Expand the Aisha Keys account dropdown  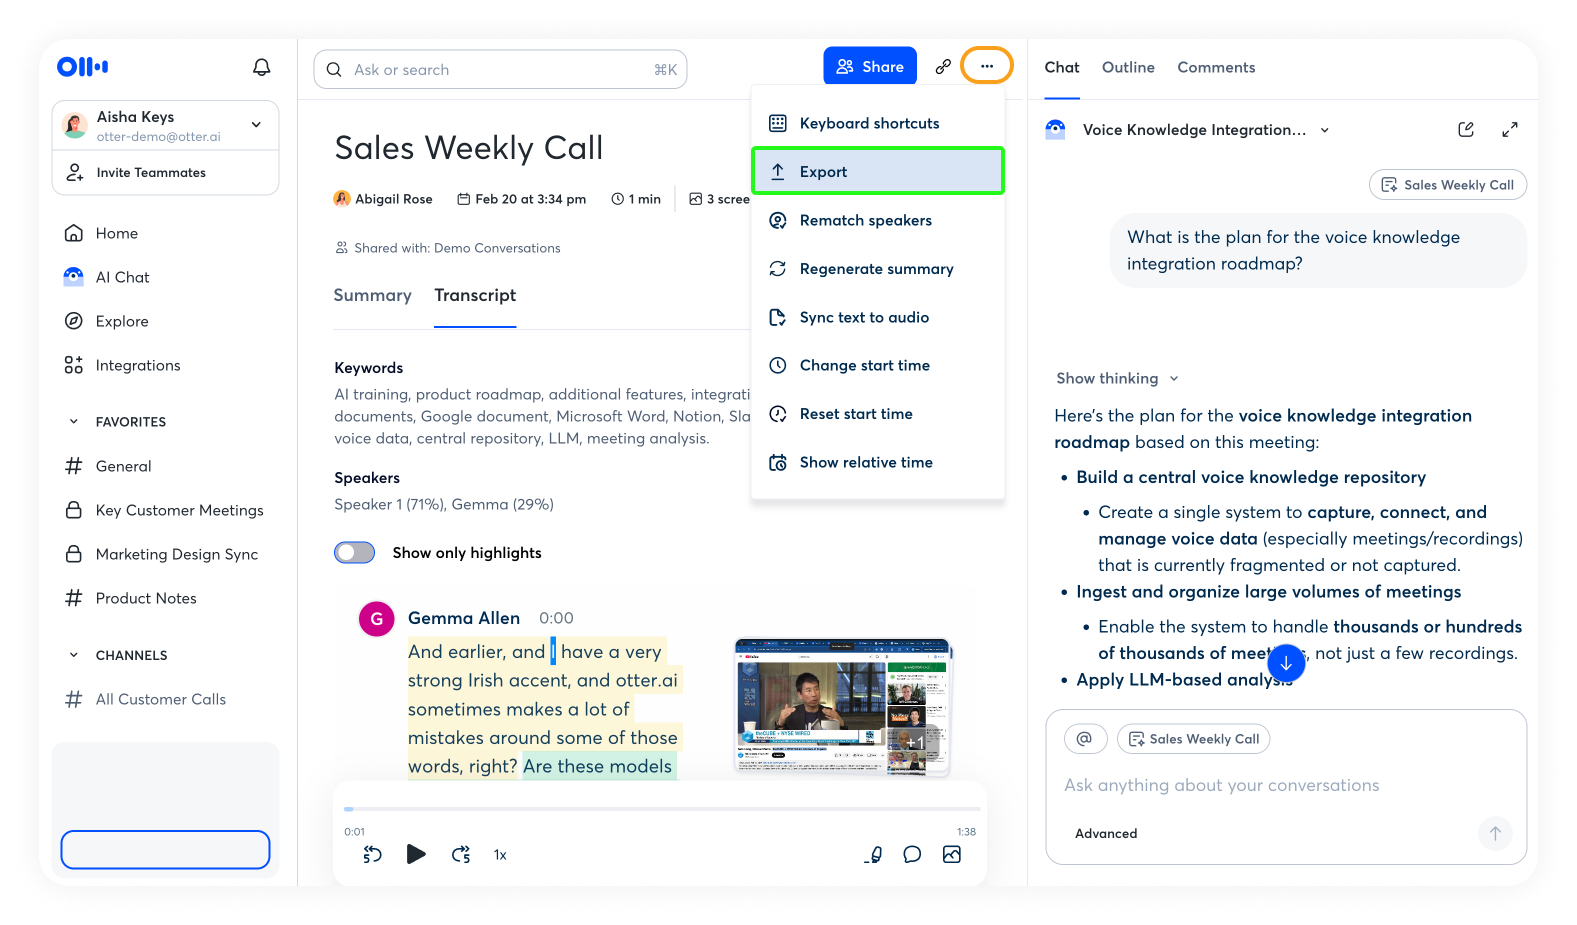tap(256, 125)
